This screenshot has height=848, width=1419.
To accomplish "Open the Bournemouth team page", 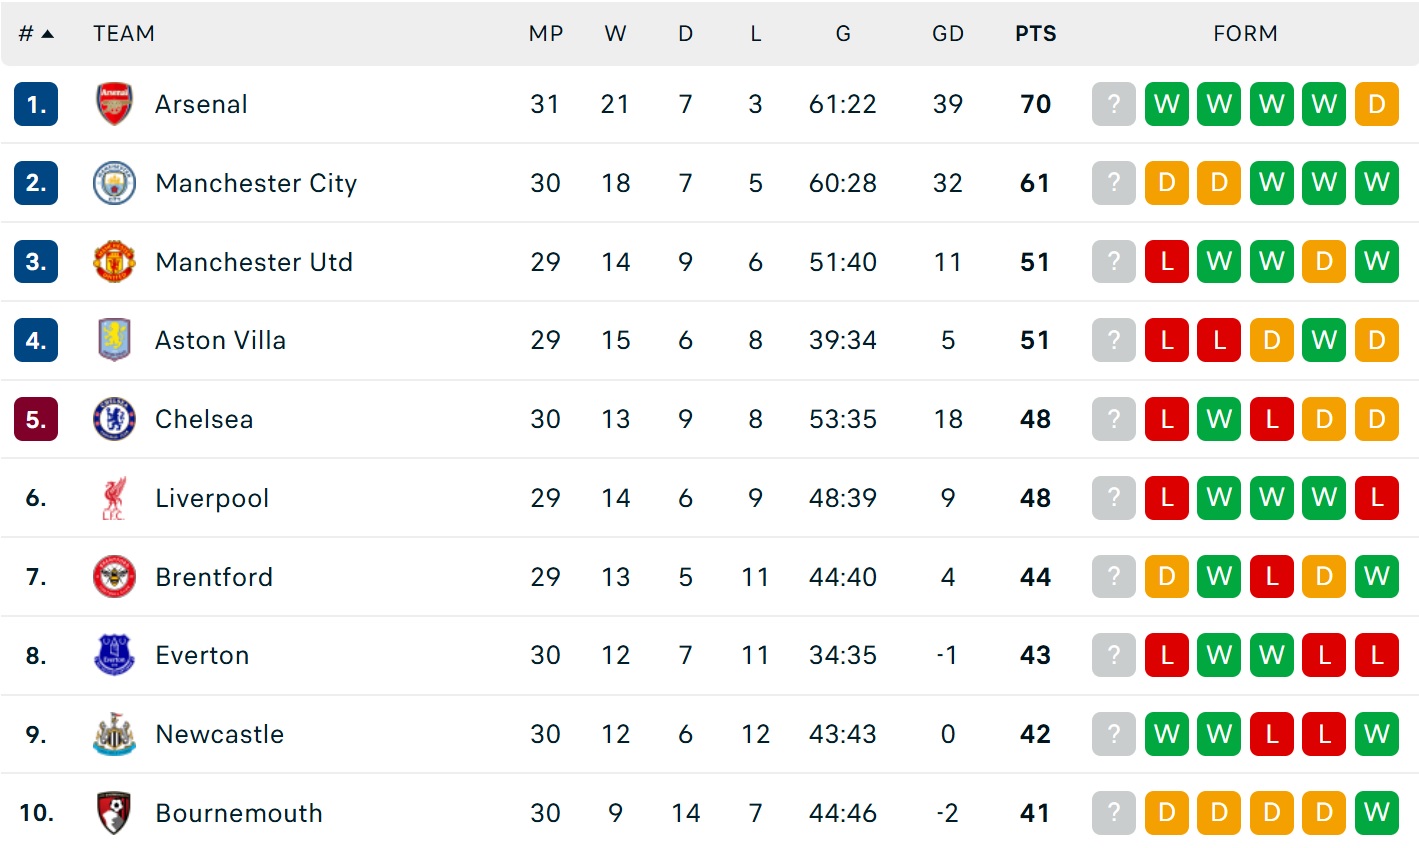I will 239,813.
